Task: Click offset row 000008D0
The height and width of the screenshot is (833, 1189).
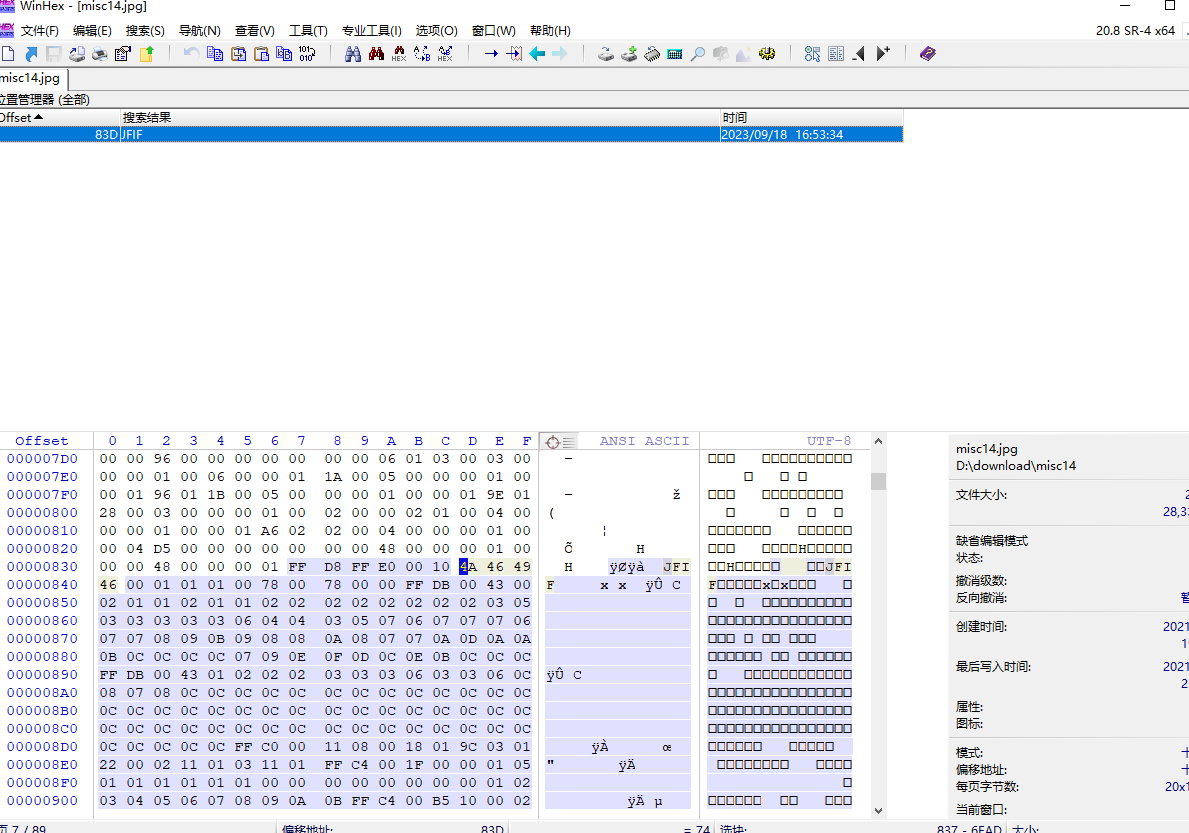Action: tap(42, 747)
